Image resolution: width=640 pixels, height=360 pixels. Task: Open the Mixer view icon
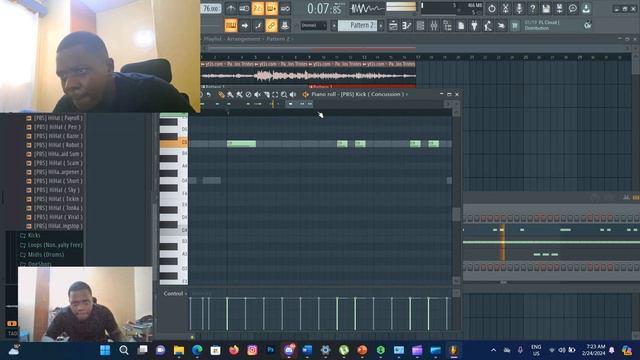433,26
